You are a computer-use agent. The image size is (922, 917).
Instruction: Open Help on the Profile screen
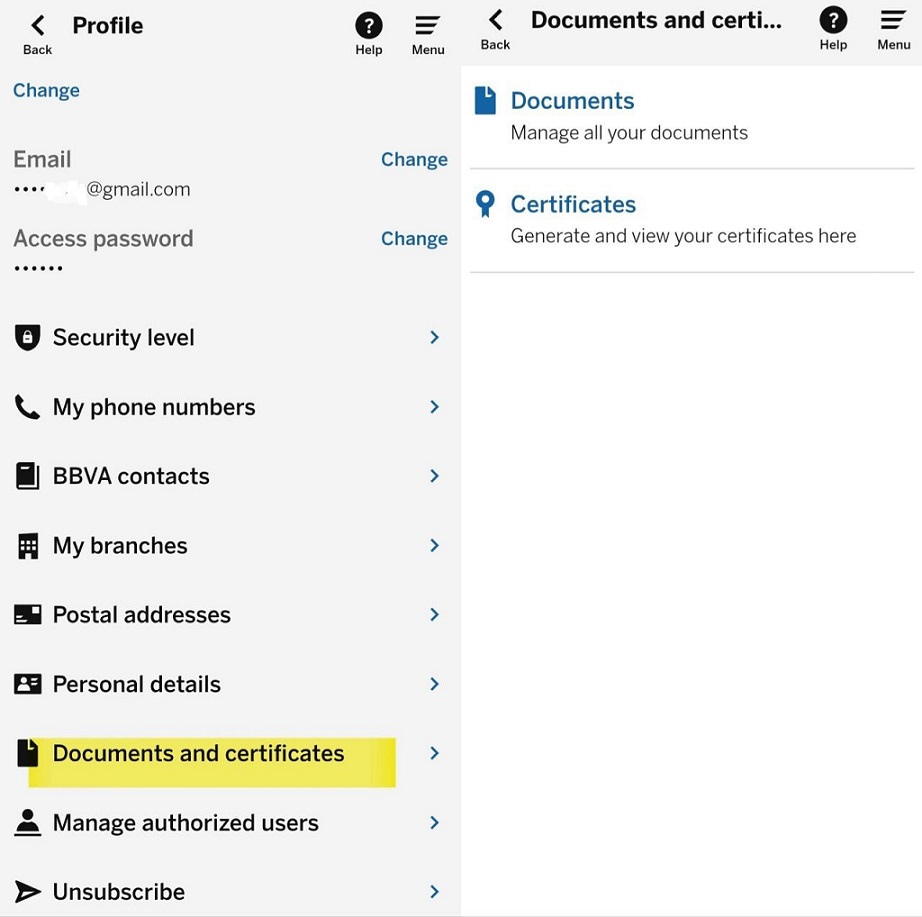tap(369, 35)
